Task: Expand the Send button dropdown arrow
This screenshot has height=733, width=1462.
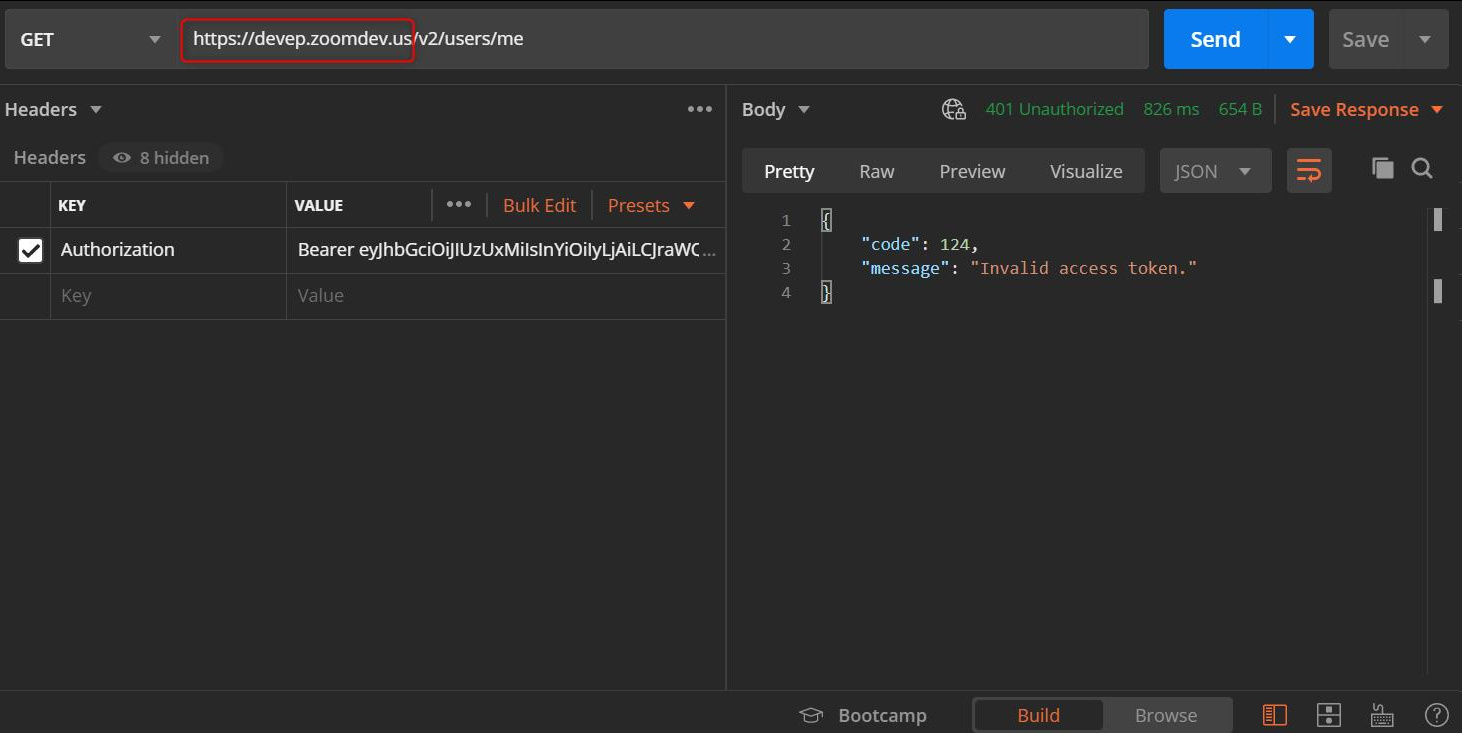Action: (1290, 40)
